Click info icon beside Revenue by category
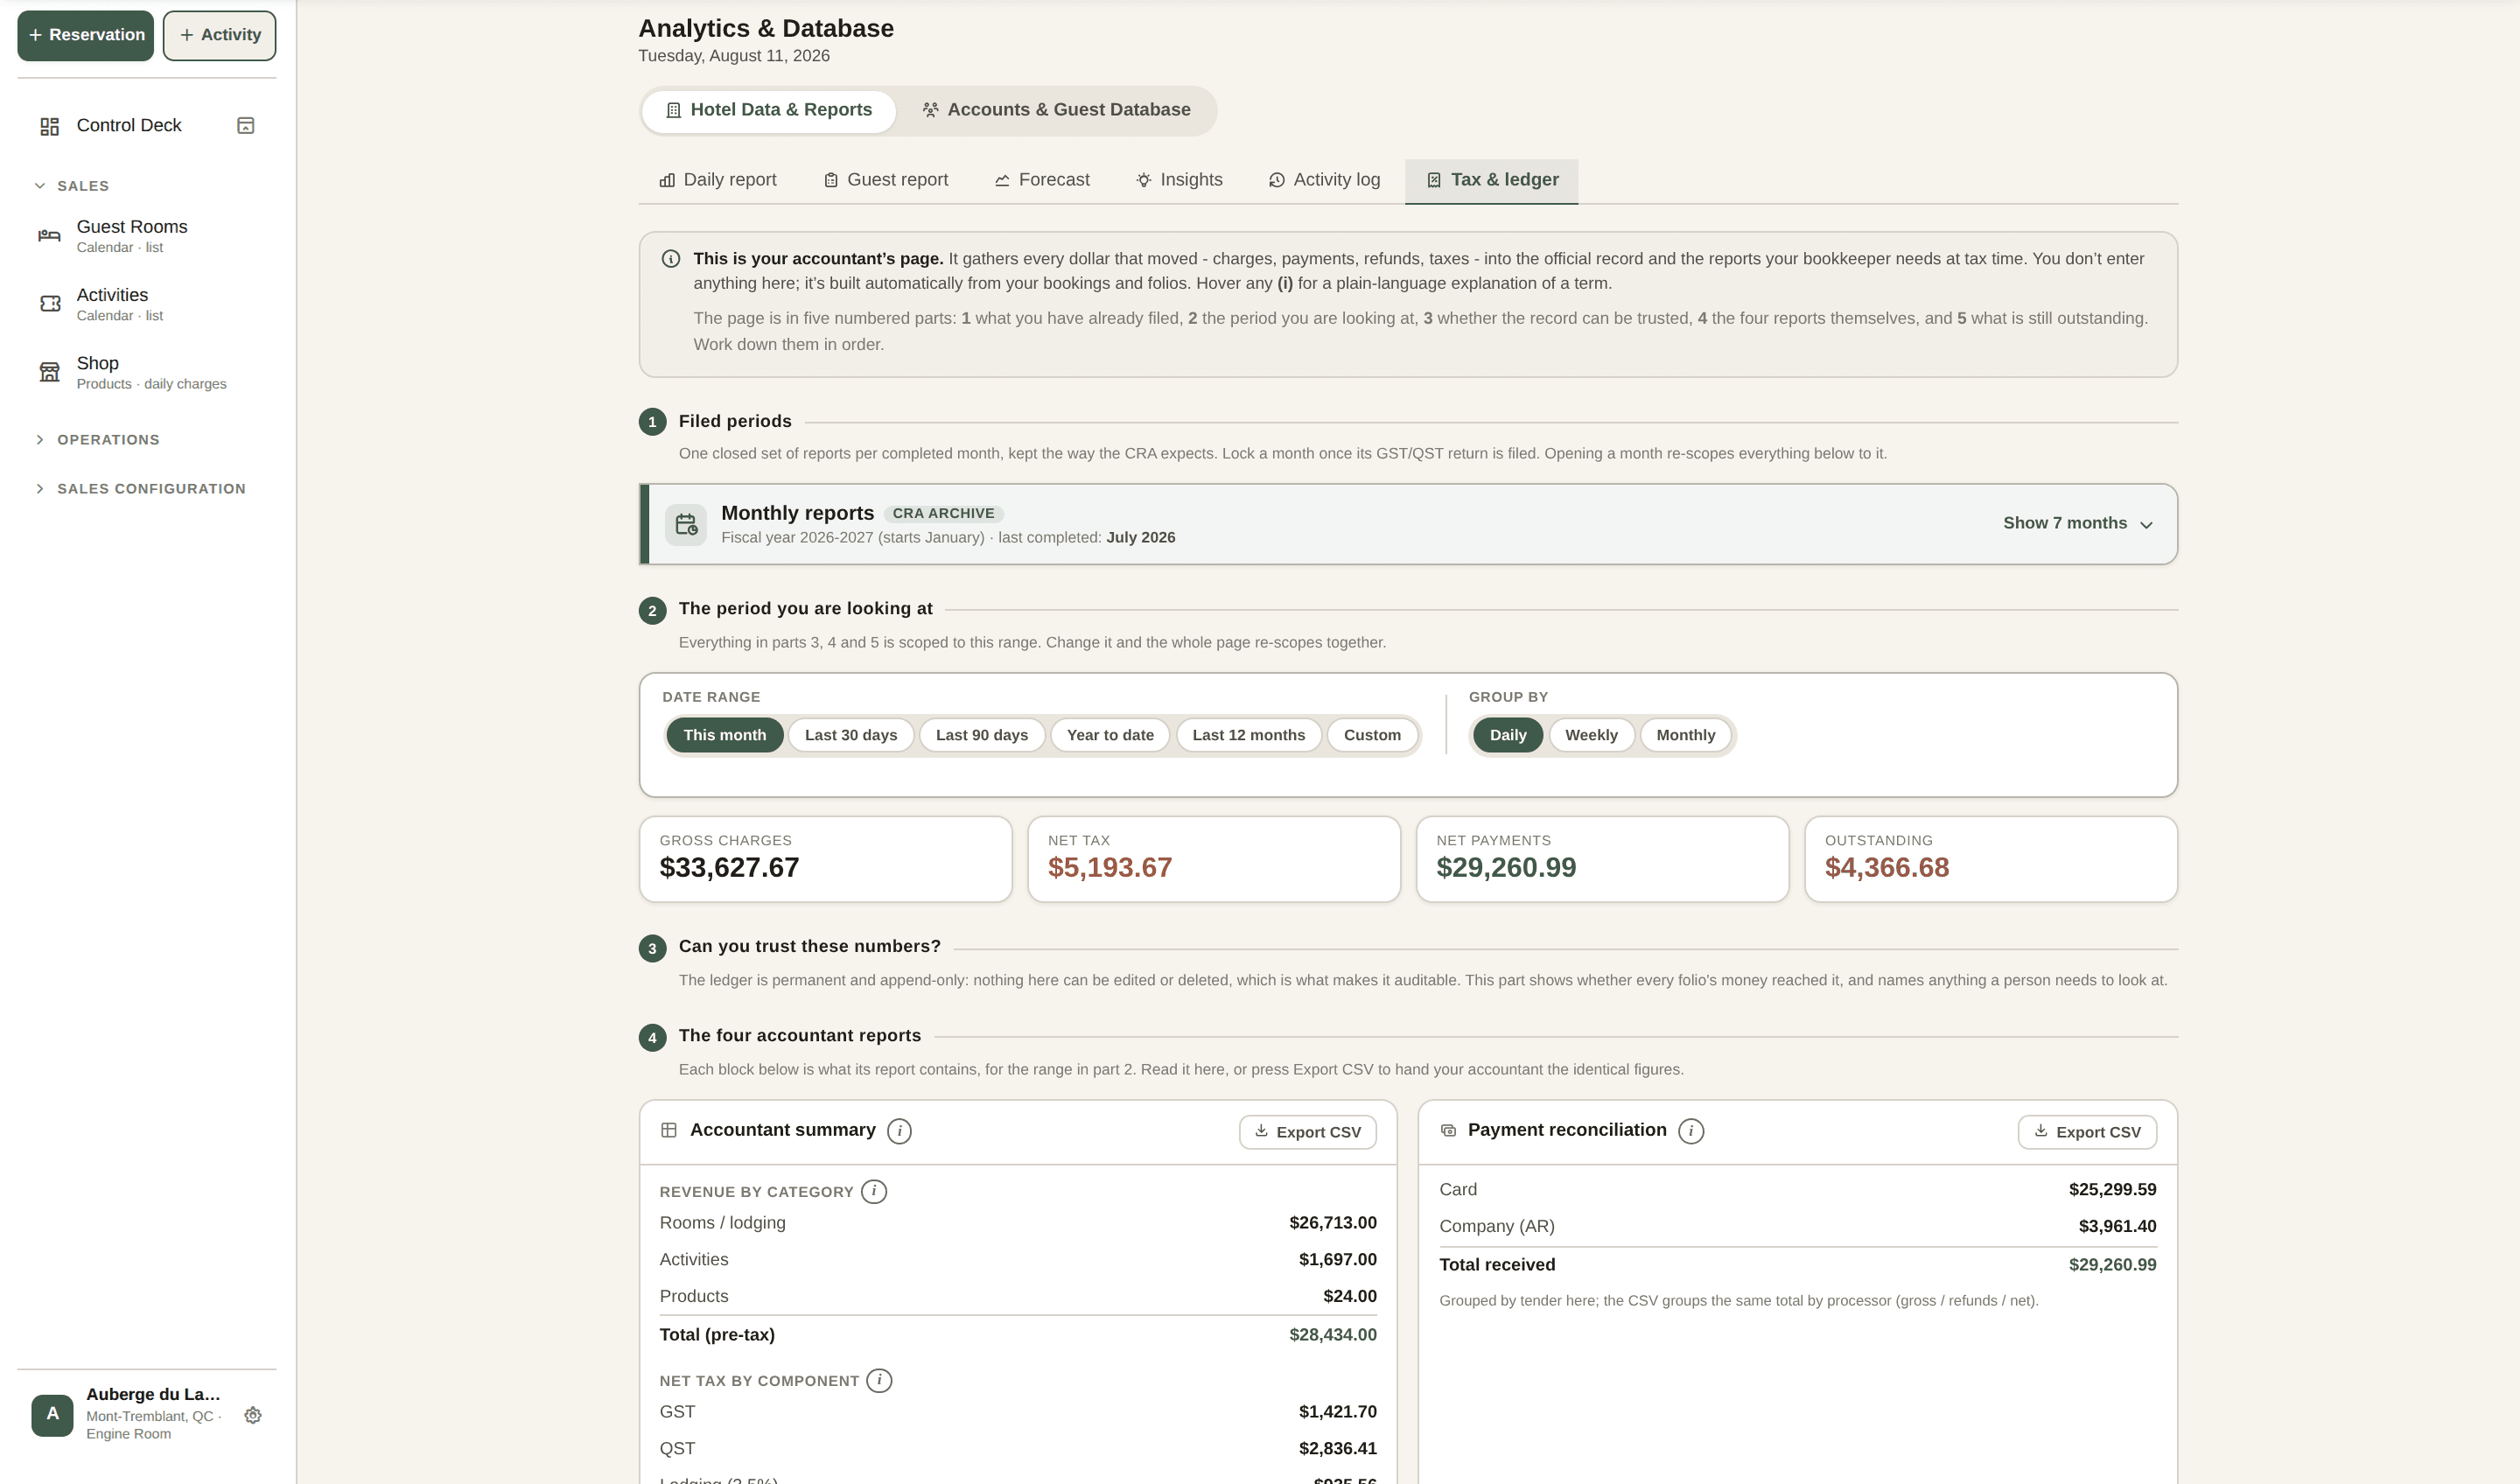The image size is (2520, 1484). click(x=874, y=1191)
